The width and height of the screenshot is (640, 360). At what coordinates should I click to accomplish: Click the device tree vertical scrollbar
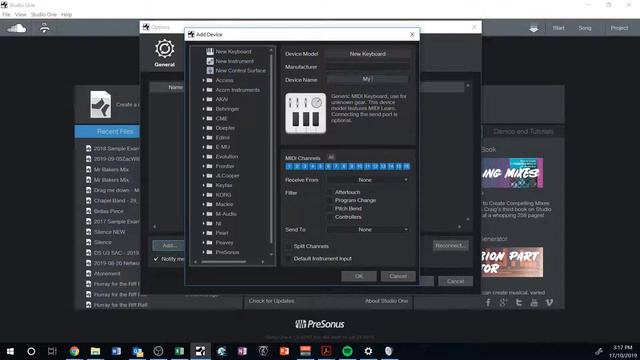271,149
